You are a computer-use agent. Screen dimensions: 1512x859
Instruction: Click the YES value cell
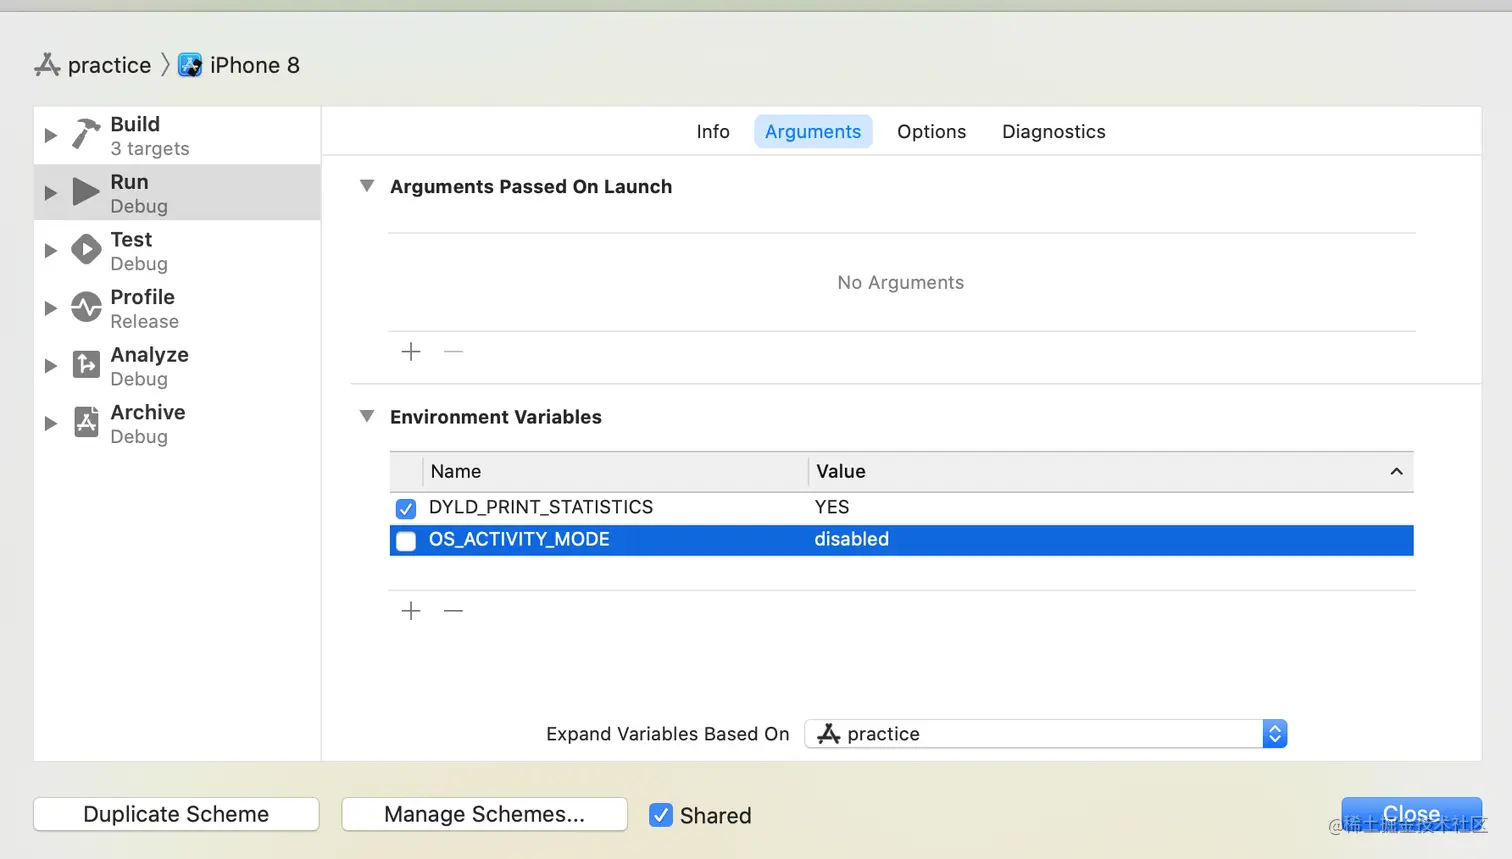(832, 508)
